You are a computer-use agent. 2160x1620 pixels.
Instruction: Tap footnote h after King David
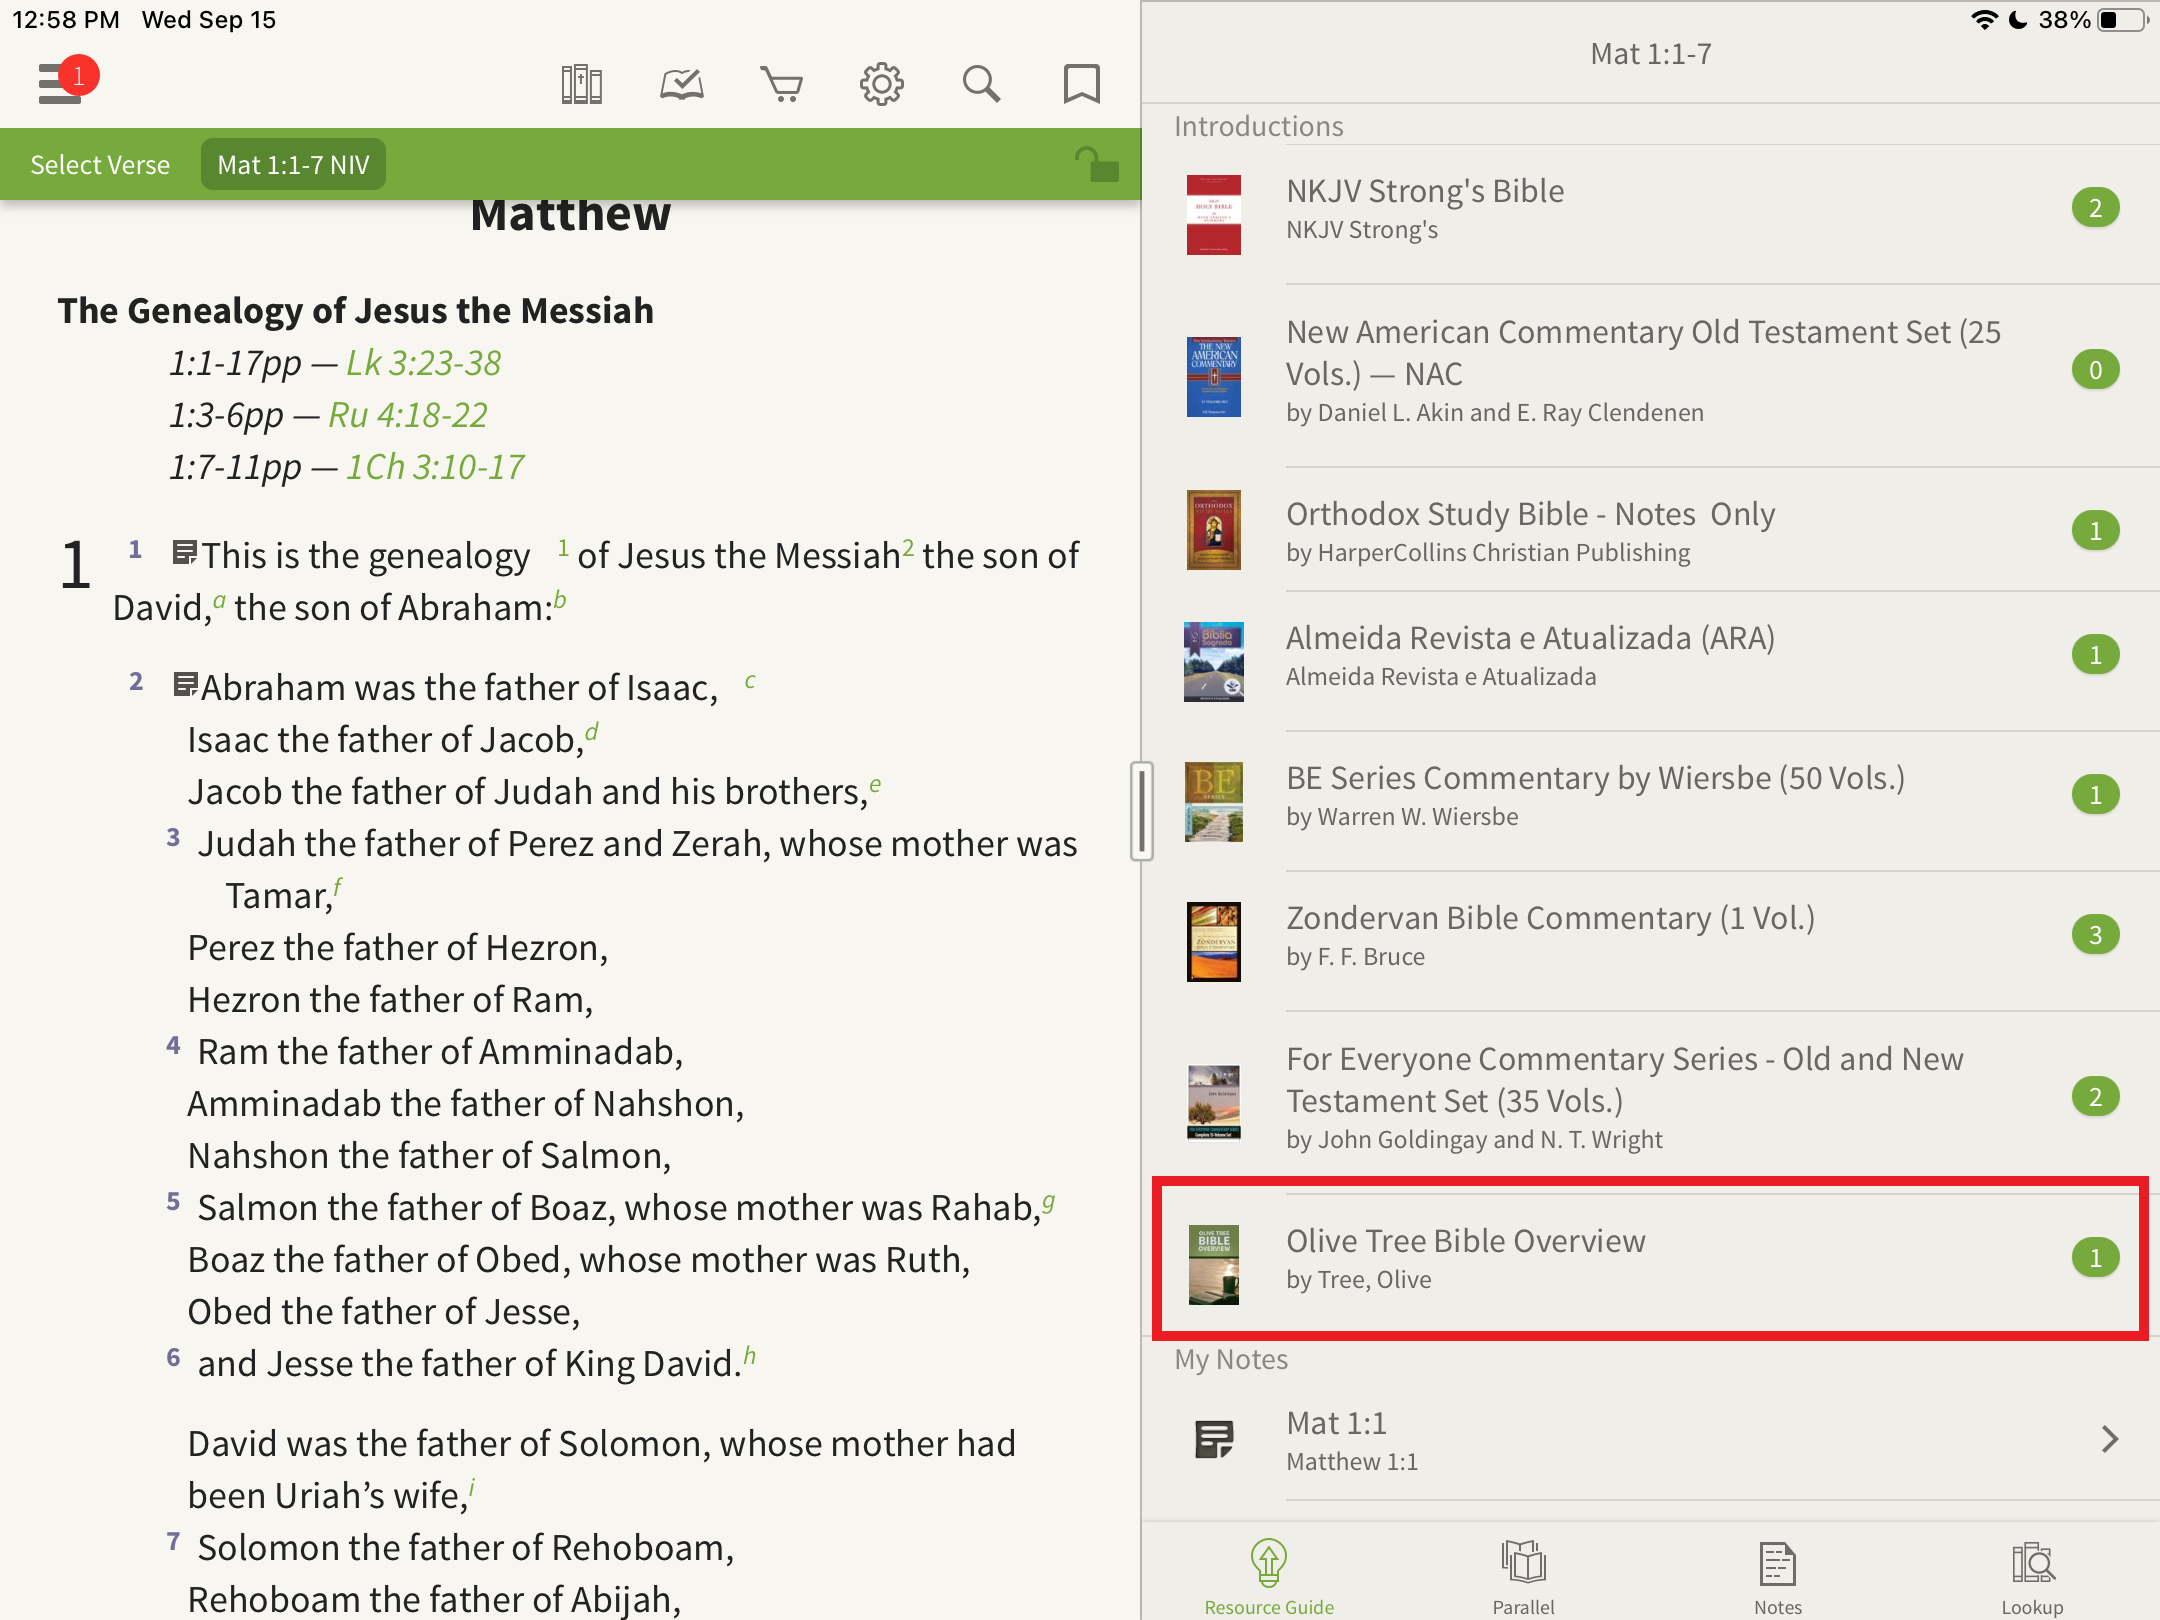(750, 1356)
